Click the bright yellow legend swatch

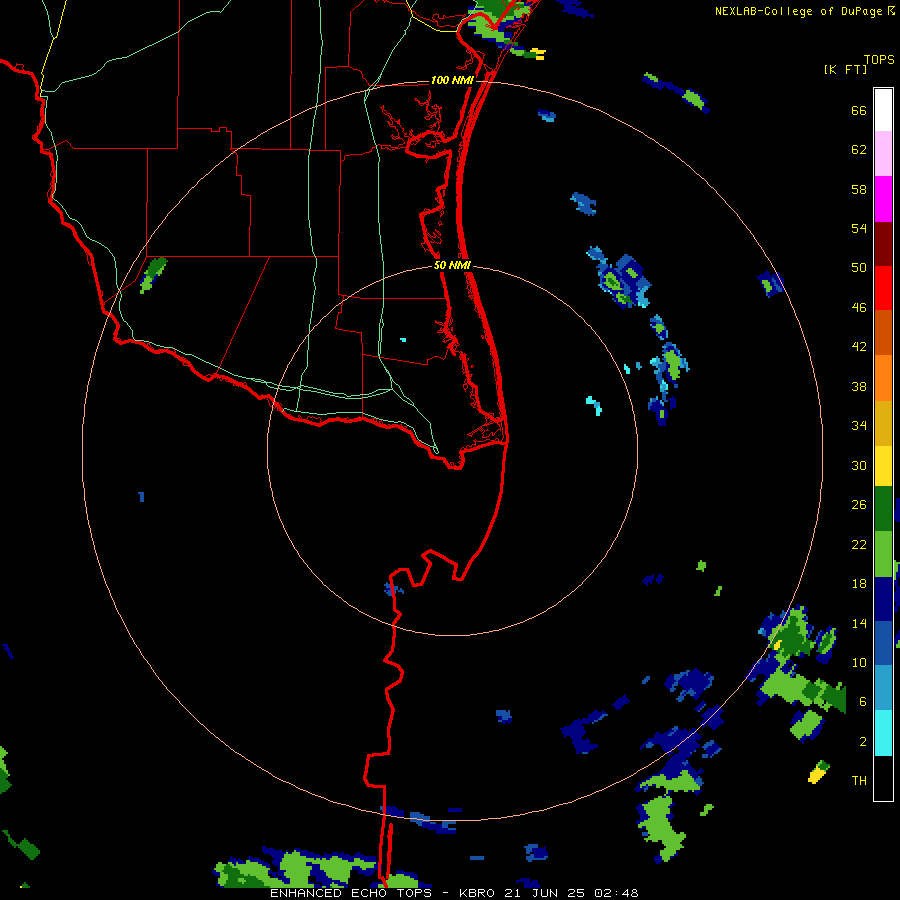pos(883,466)
